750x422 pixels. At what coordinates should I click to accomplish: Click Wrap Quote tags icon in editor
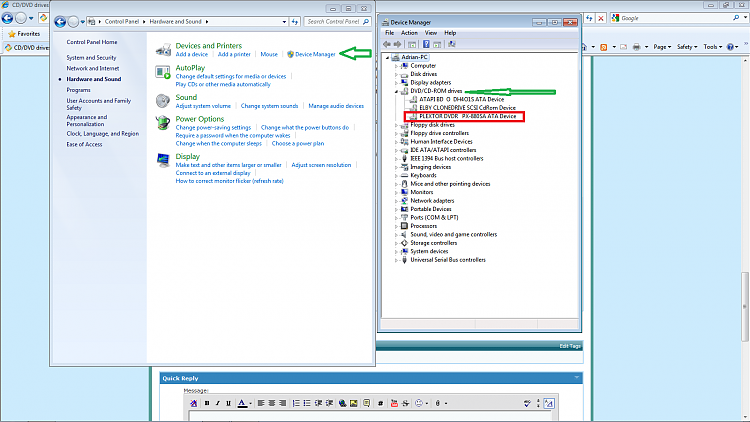coord(366,403)
